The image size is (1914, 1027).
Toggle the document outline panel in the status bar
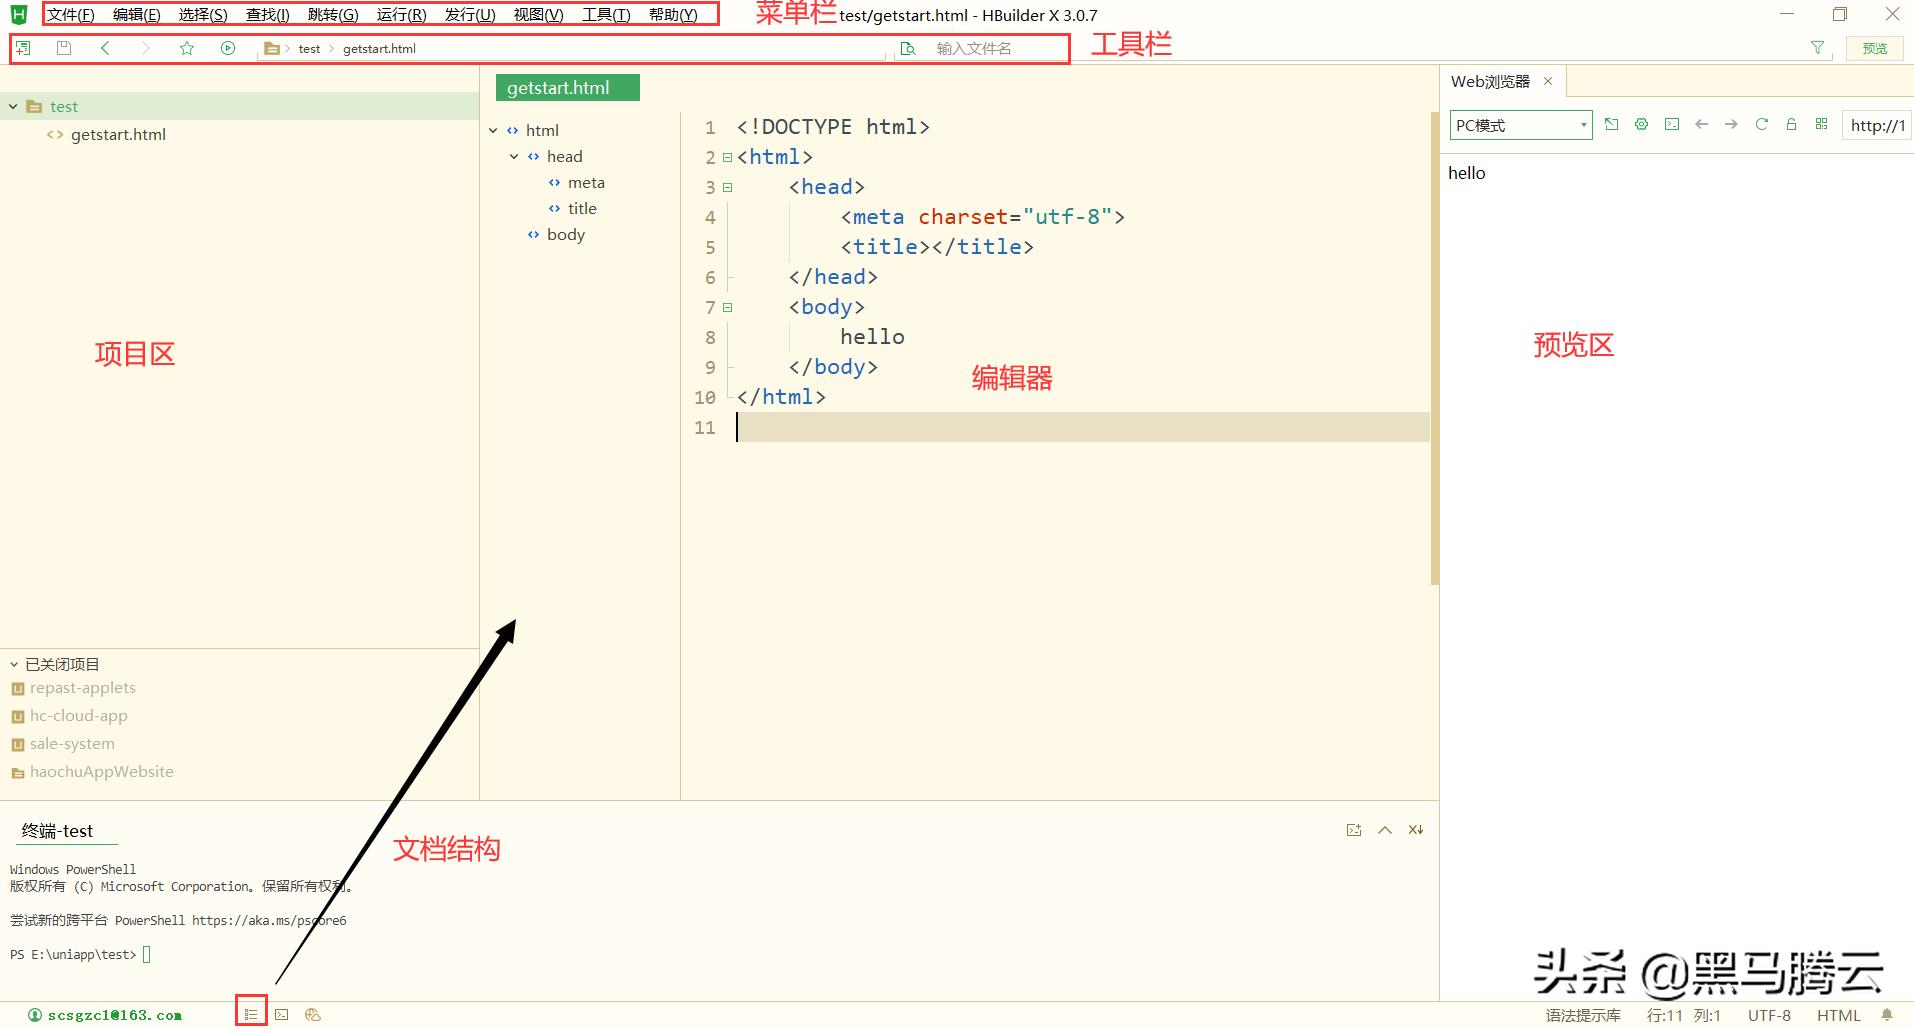251,1014
